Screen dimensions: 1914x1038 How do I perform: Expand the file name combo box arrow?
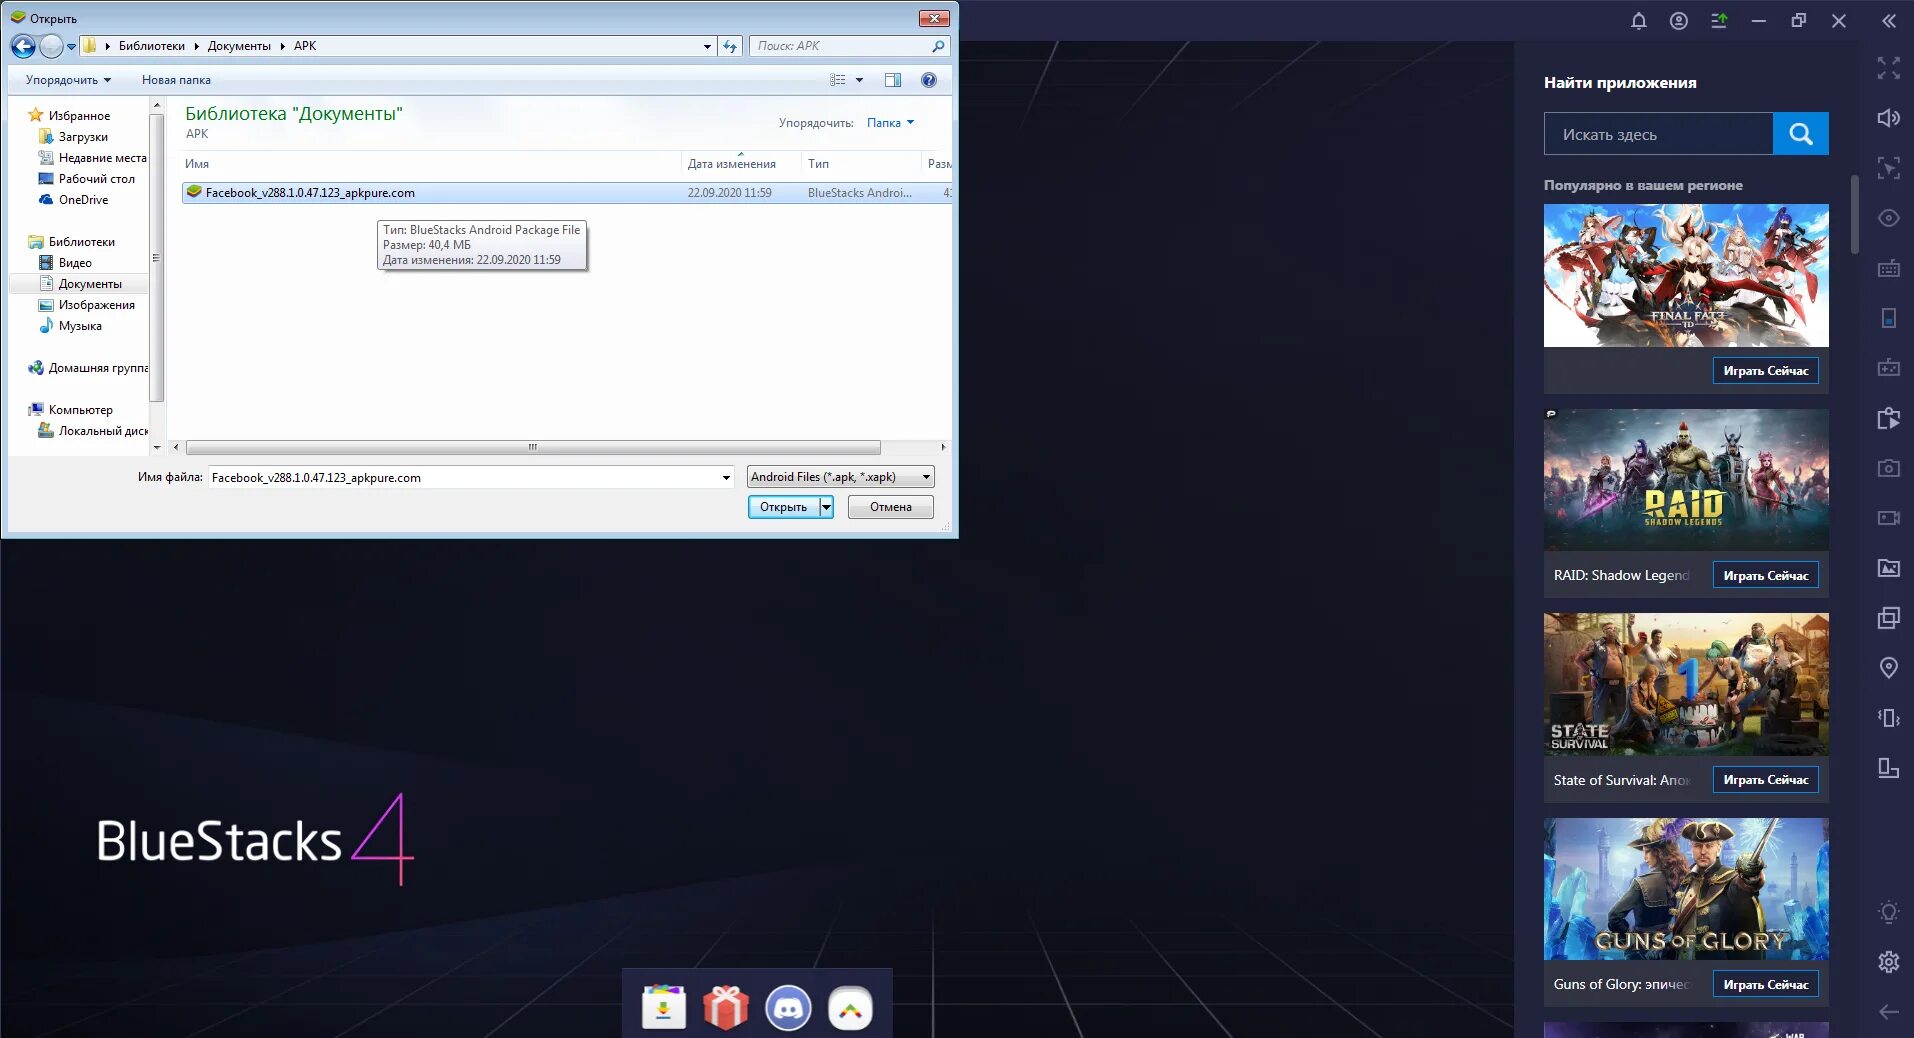tap(726, 478)
